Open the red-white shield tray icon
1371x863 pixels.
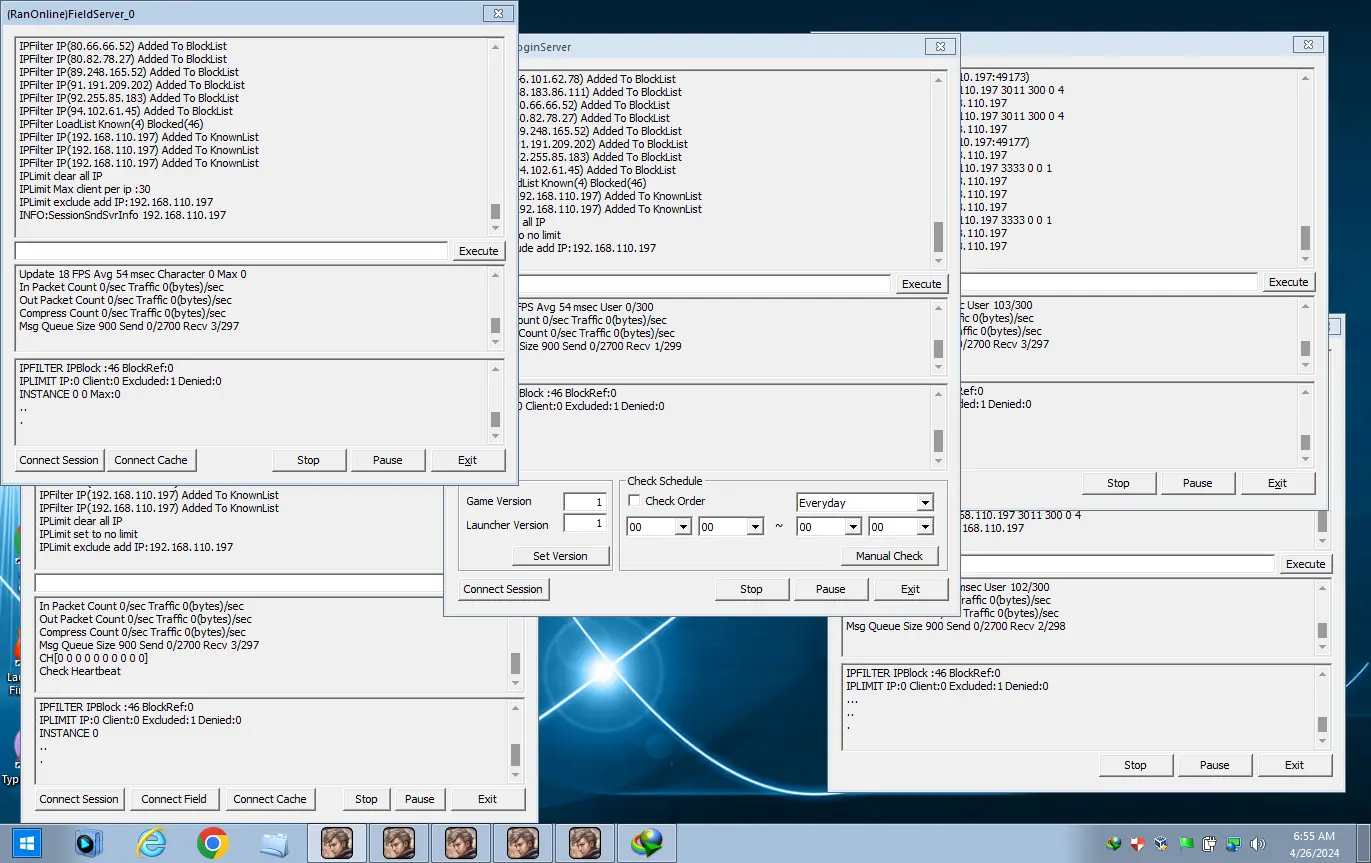(x=1137, y=844)
